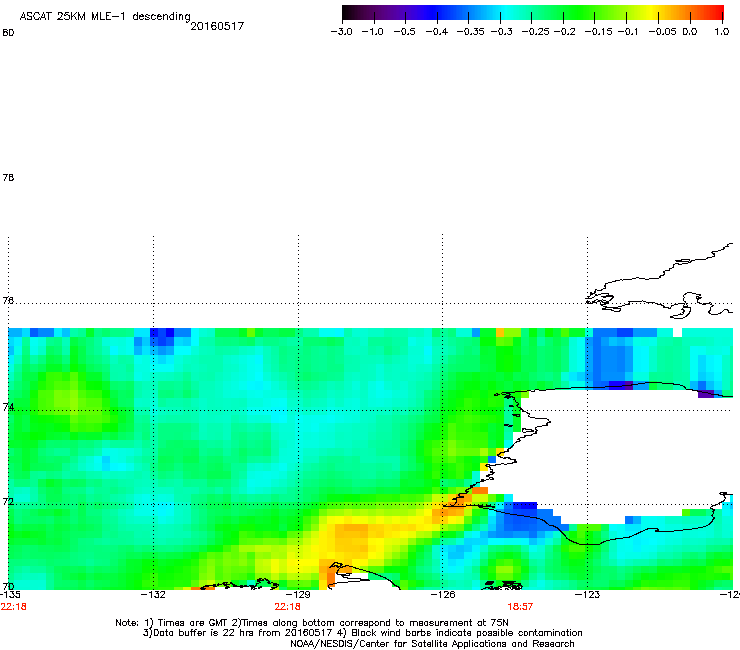Click the "80" latitude label
Image resolution: width=740 pixels, height=650 pixels.
[8, 33]
